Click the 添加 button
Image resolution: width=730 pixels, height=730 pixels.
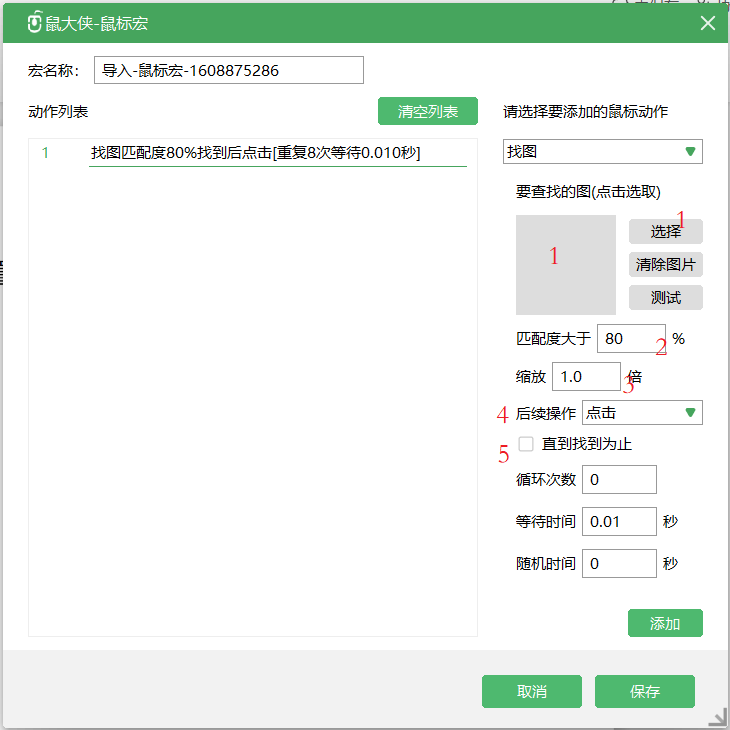pos(665,623)
